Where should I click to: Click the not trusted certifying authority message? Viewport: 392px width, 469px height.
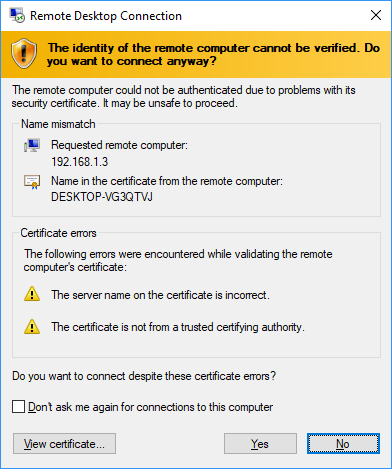point(178,327)
